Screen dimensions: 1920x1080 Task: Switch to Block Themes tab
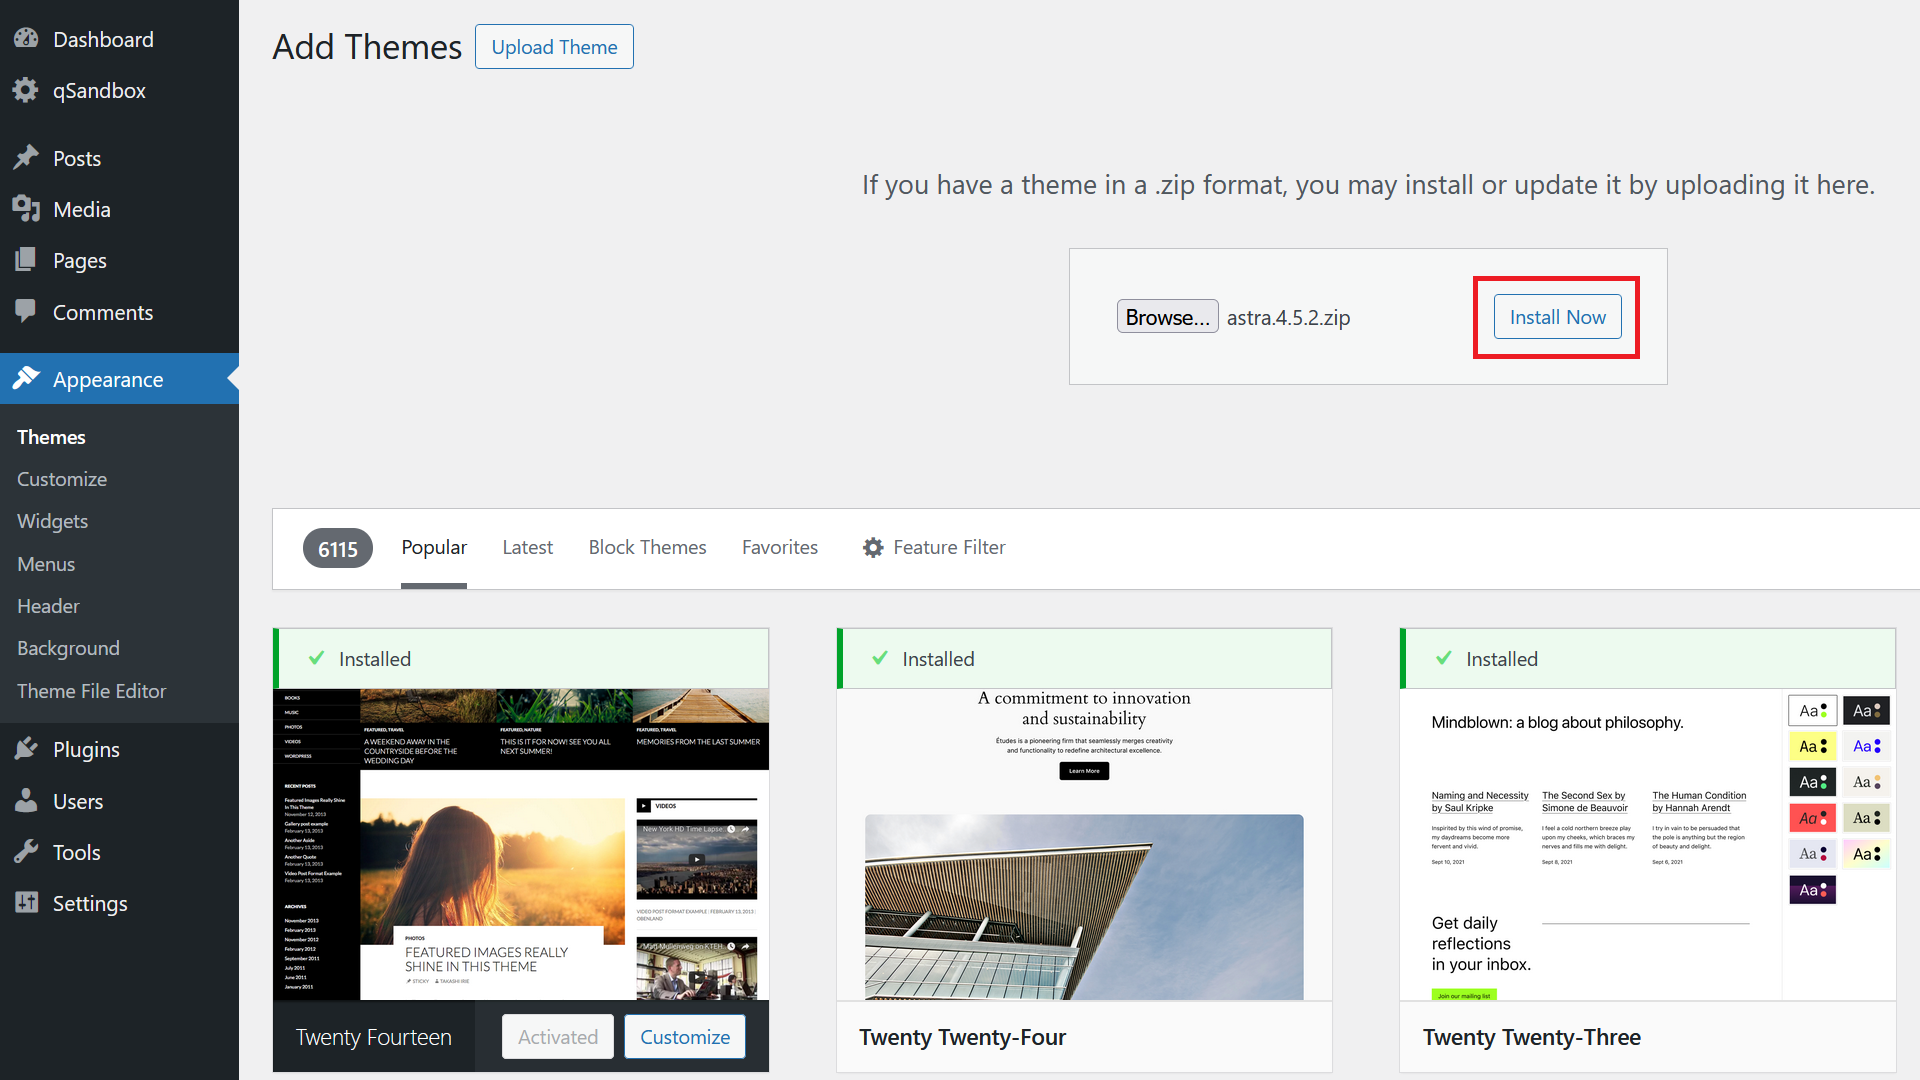click(x=647, y=548)
